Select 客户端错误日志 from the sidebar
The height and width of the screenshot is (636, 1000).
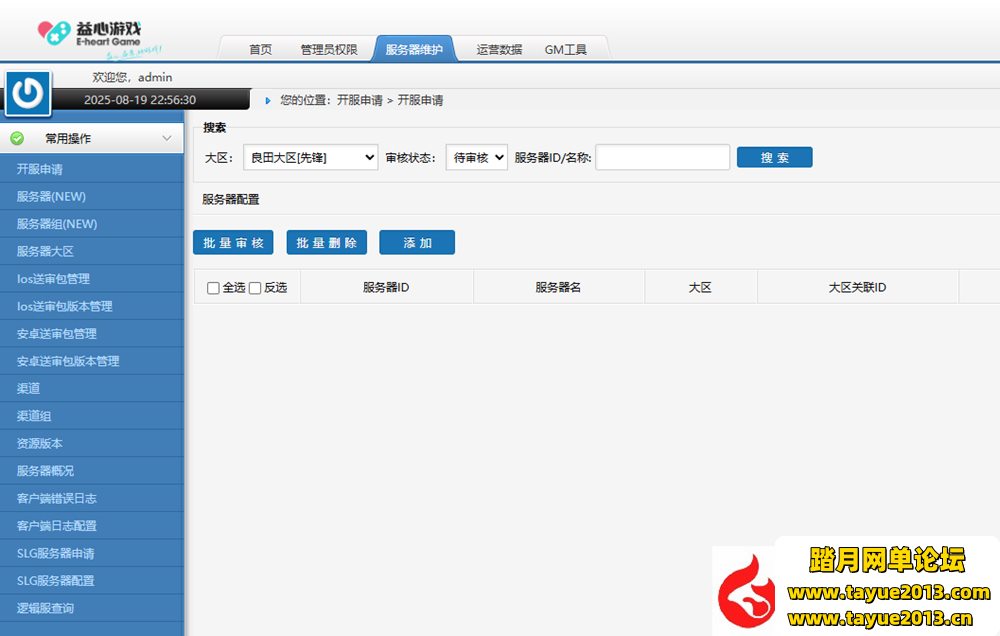(56, 498)
